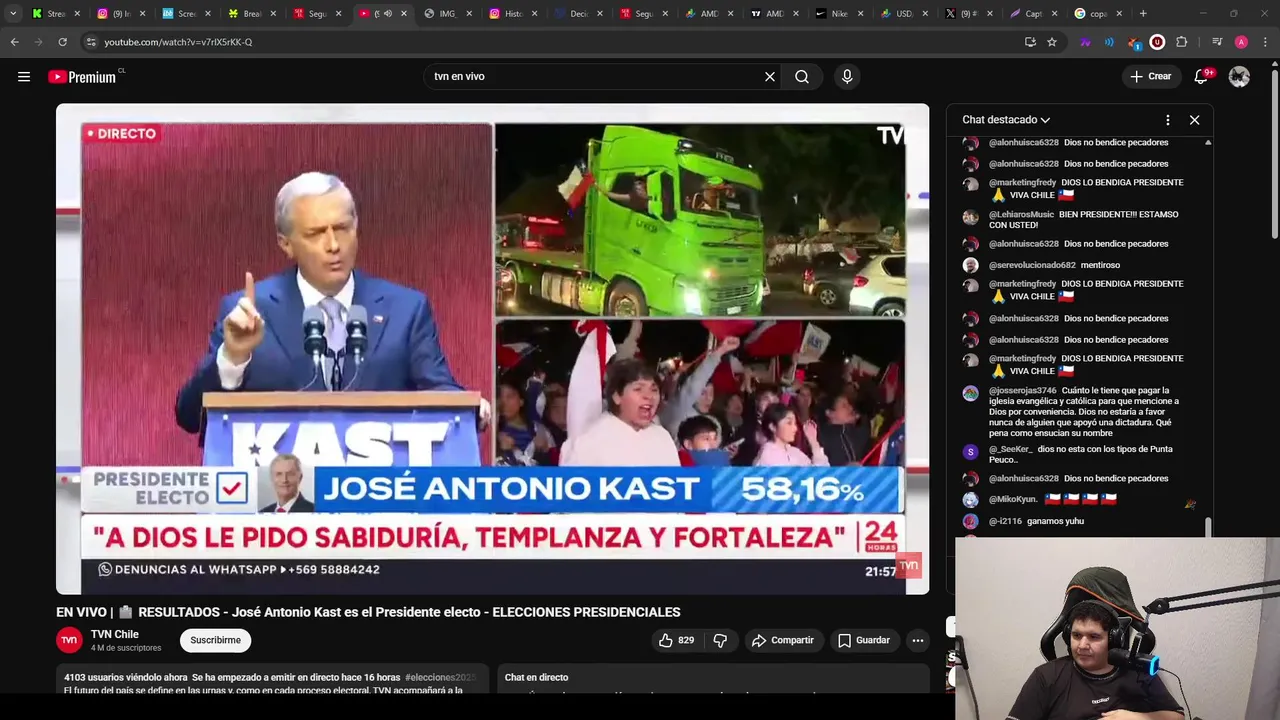Click the purple extension icon in toolbar

tap(1085, 42)
